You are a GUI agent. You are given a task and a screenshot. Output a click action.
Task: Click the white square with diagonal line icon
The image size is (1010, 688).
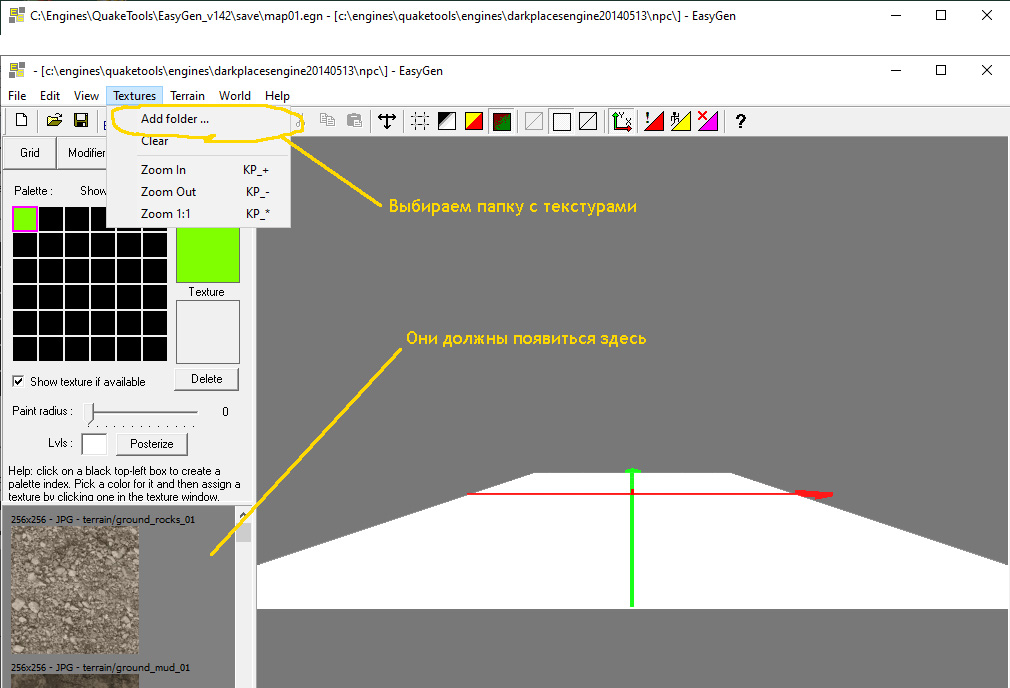(x=588, y=120)
